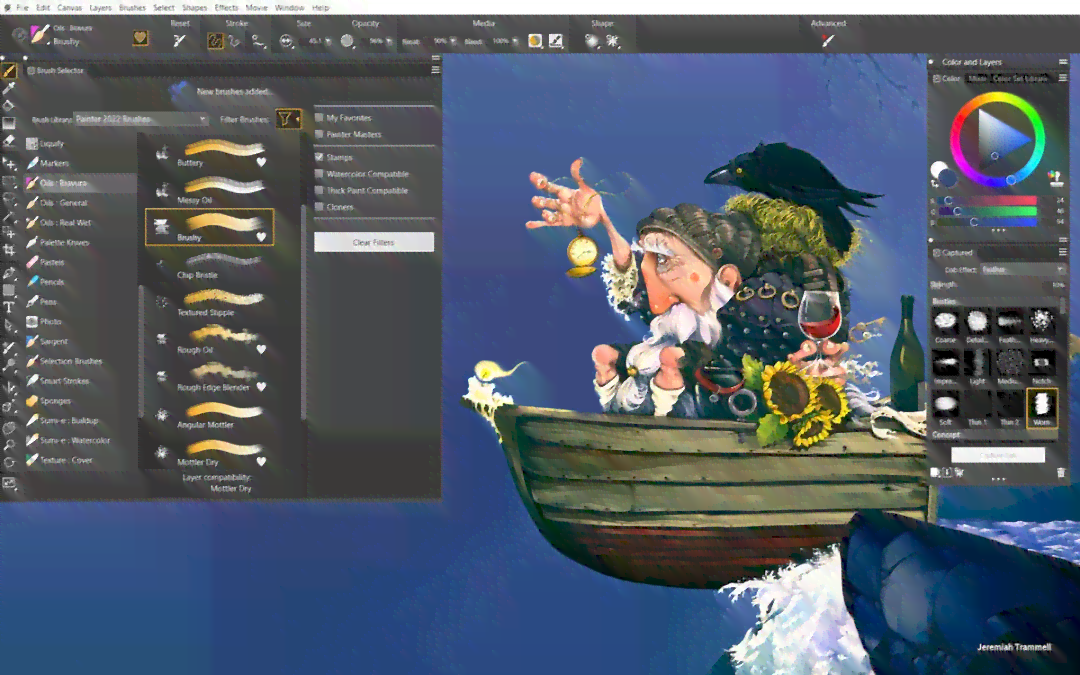This screenshot has width=1080, height=675.
Task: Open the Dab Effect dropdown
Action: coord(1023,269)
